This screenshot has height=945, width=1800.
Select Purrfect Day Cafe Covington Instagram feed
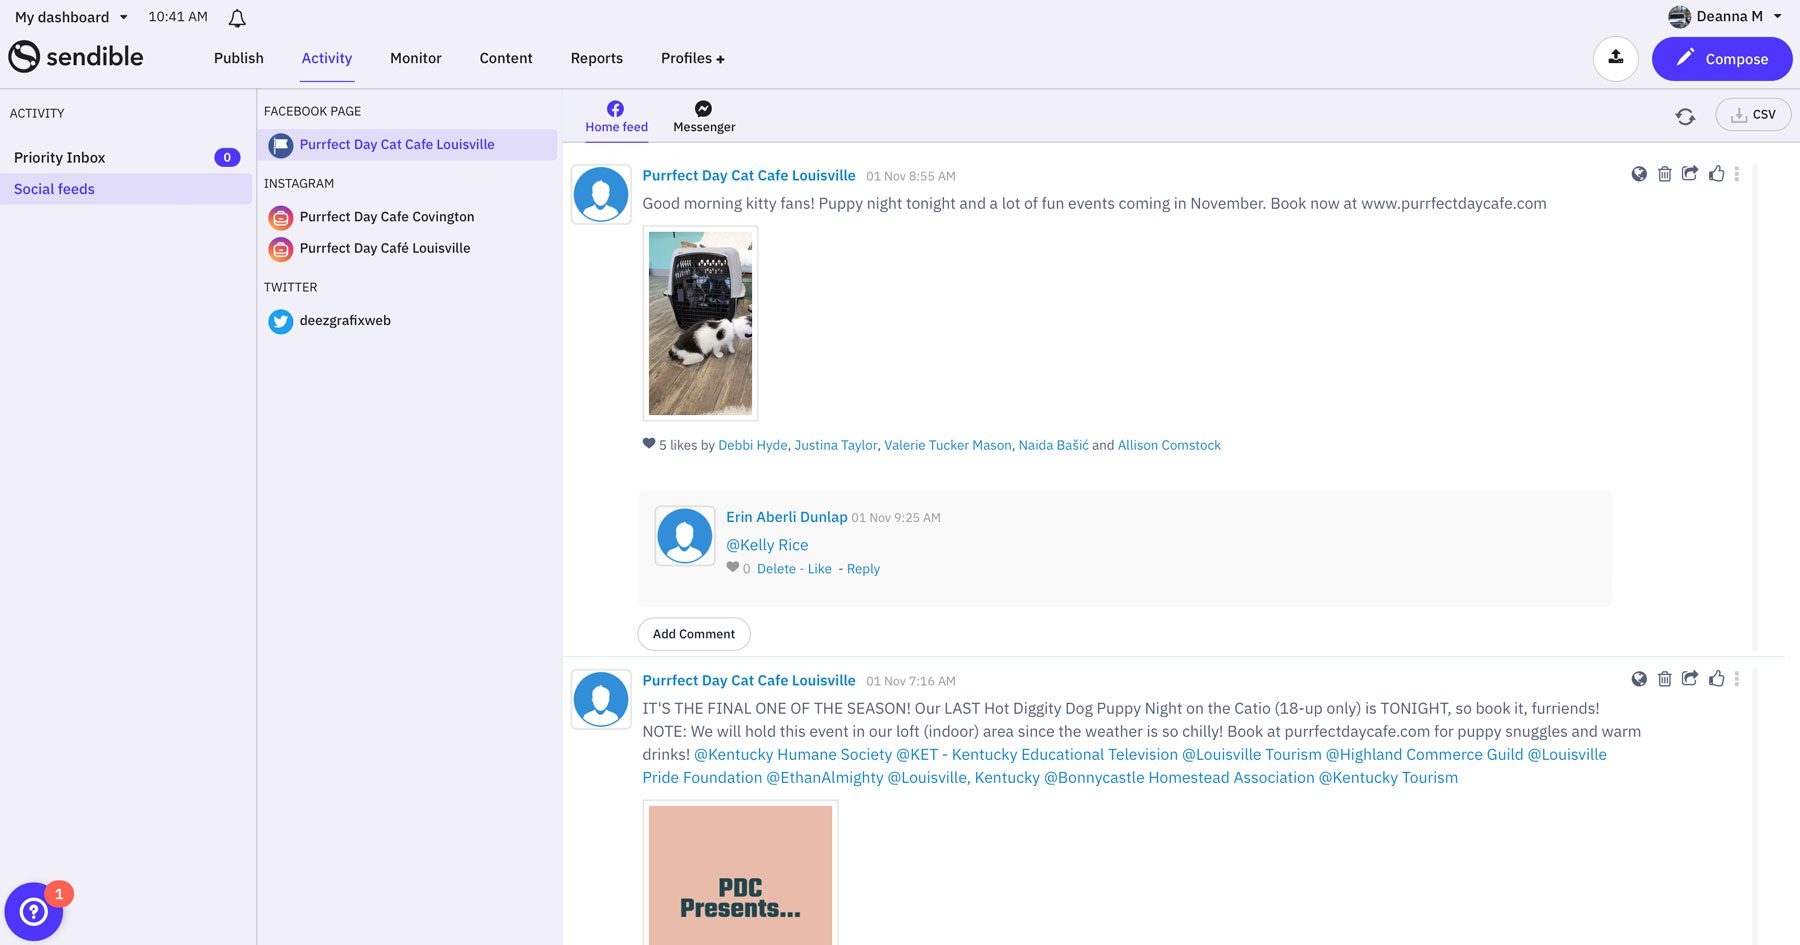pos(386,216)
